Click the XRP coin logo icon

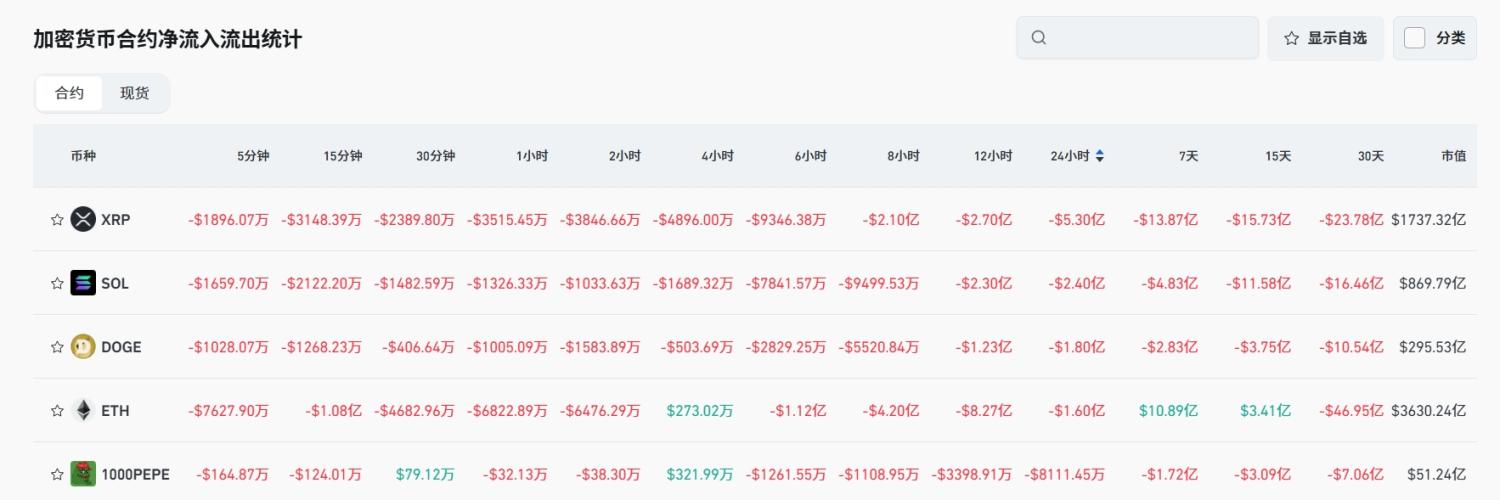point(83,219)
